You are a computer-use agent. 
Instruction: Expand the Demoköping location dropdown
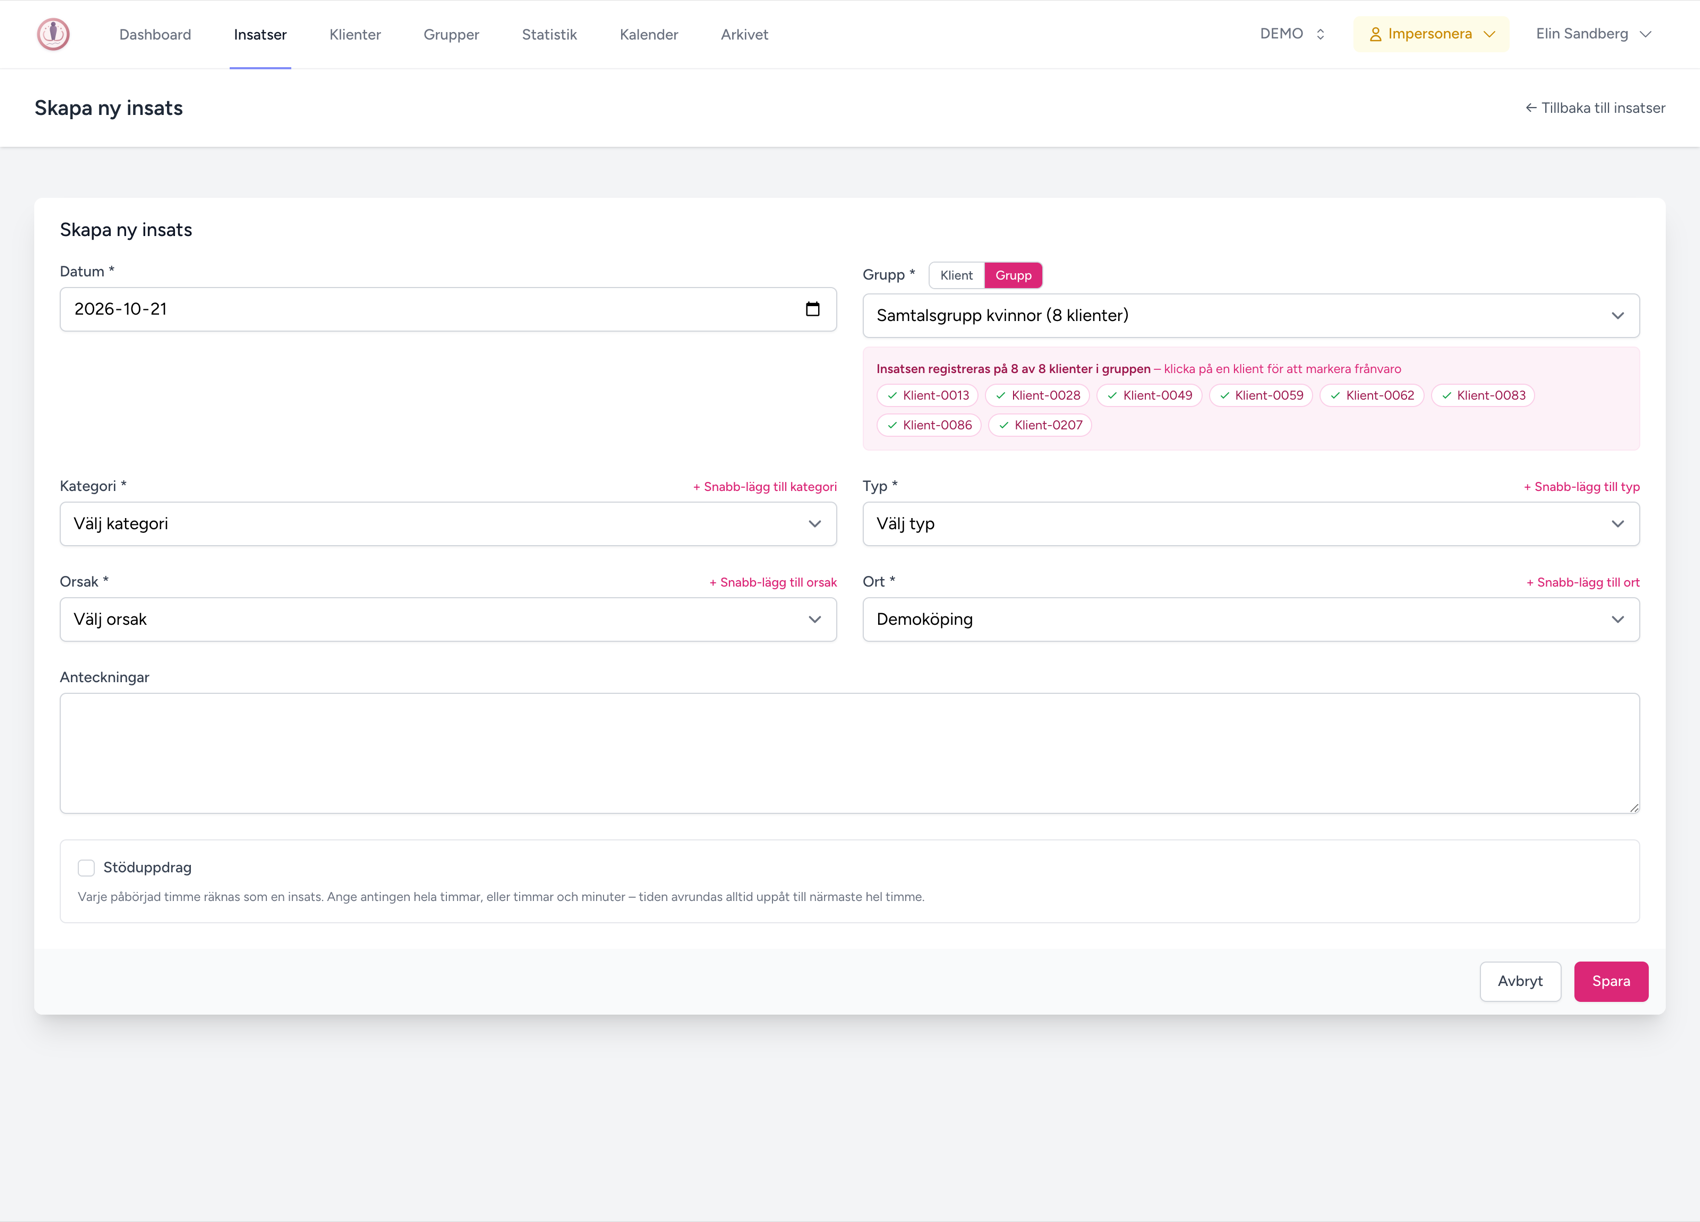pos(1251,620)
